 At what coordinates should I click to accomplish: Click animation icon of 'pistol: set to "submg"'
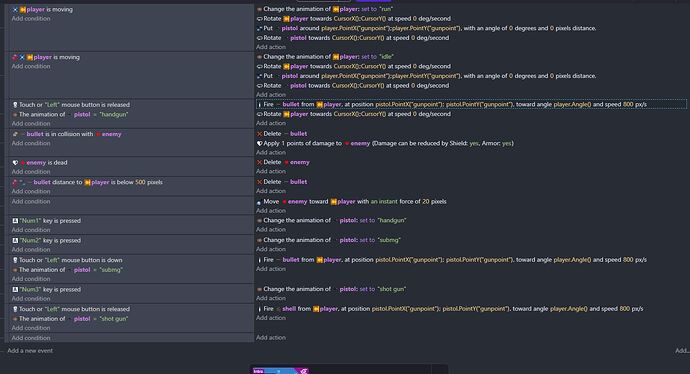click(260, 240)
